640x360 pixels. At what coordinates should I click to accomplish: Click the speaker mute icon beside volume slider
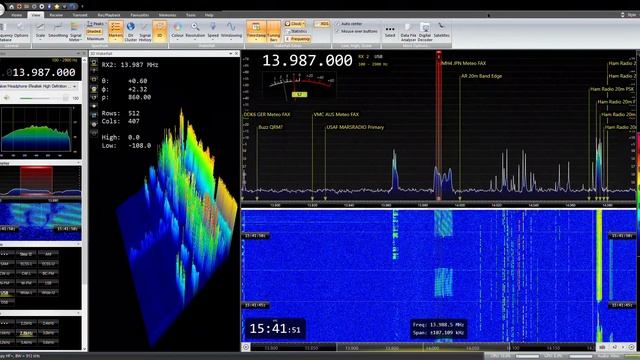click(6, 98)
